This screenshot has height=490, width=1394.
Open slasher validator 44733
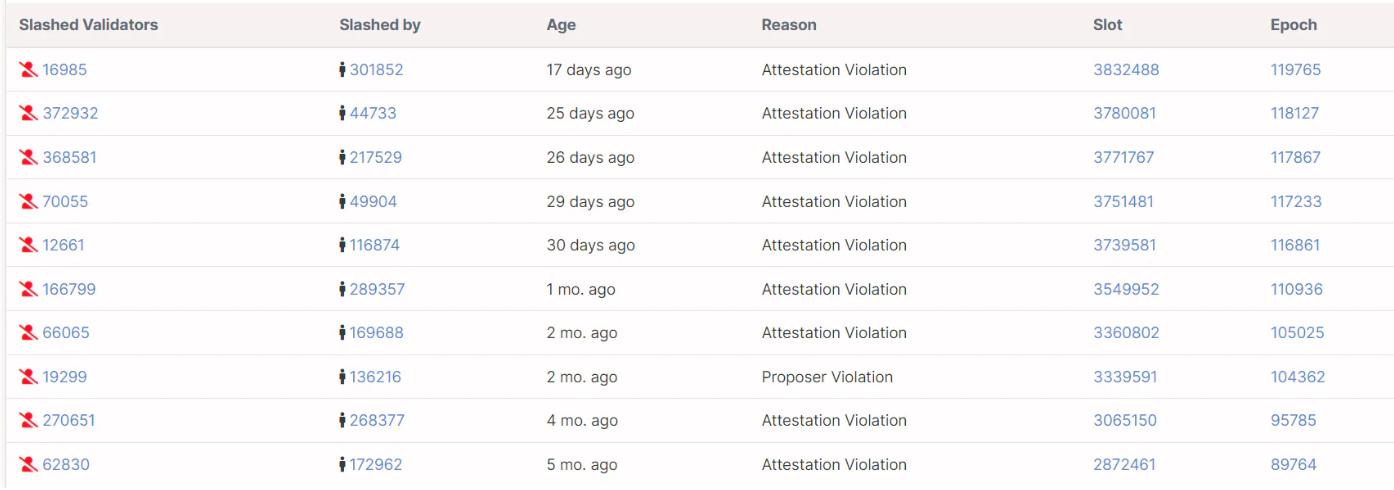(x=373, y=114)
